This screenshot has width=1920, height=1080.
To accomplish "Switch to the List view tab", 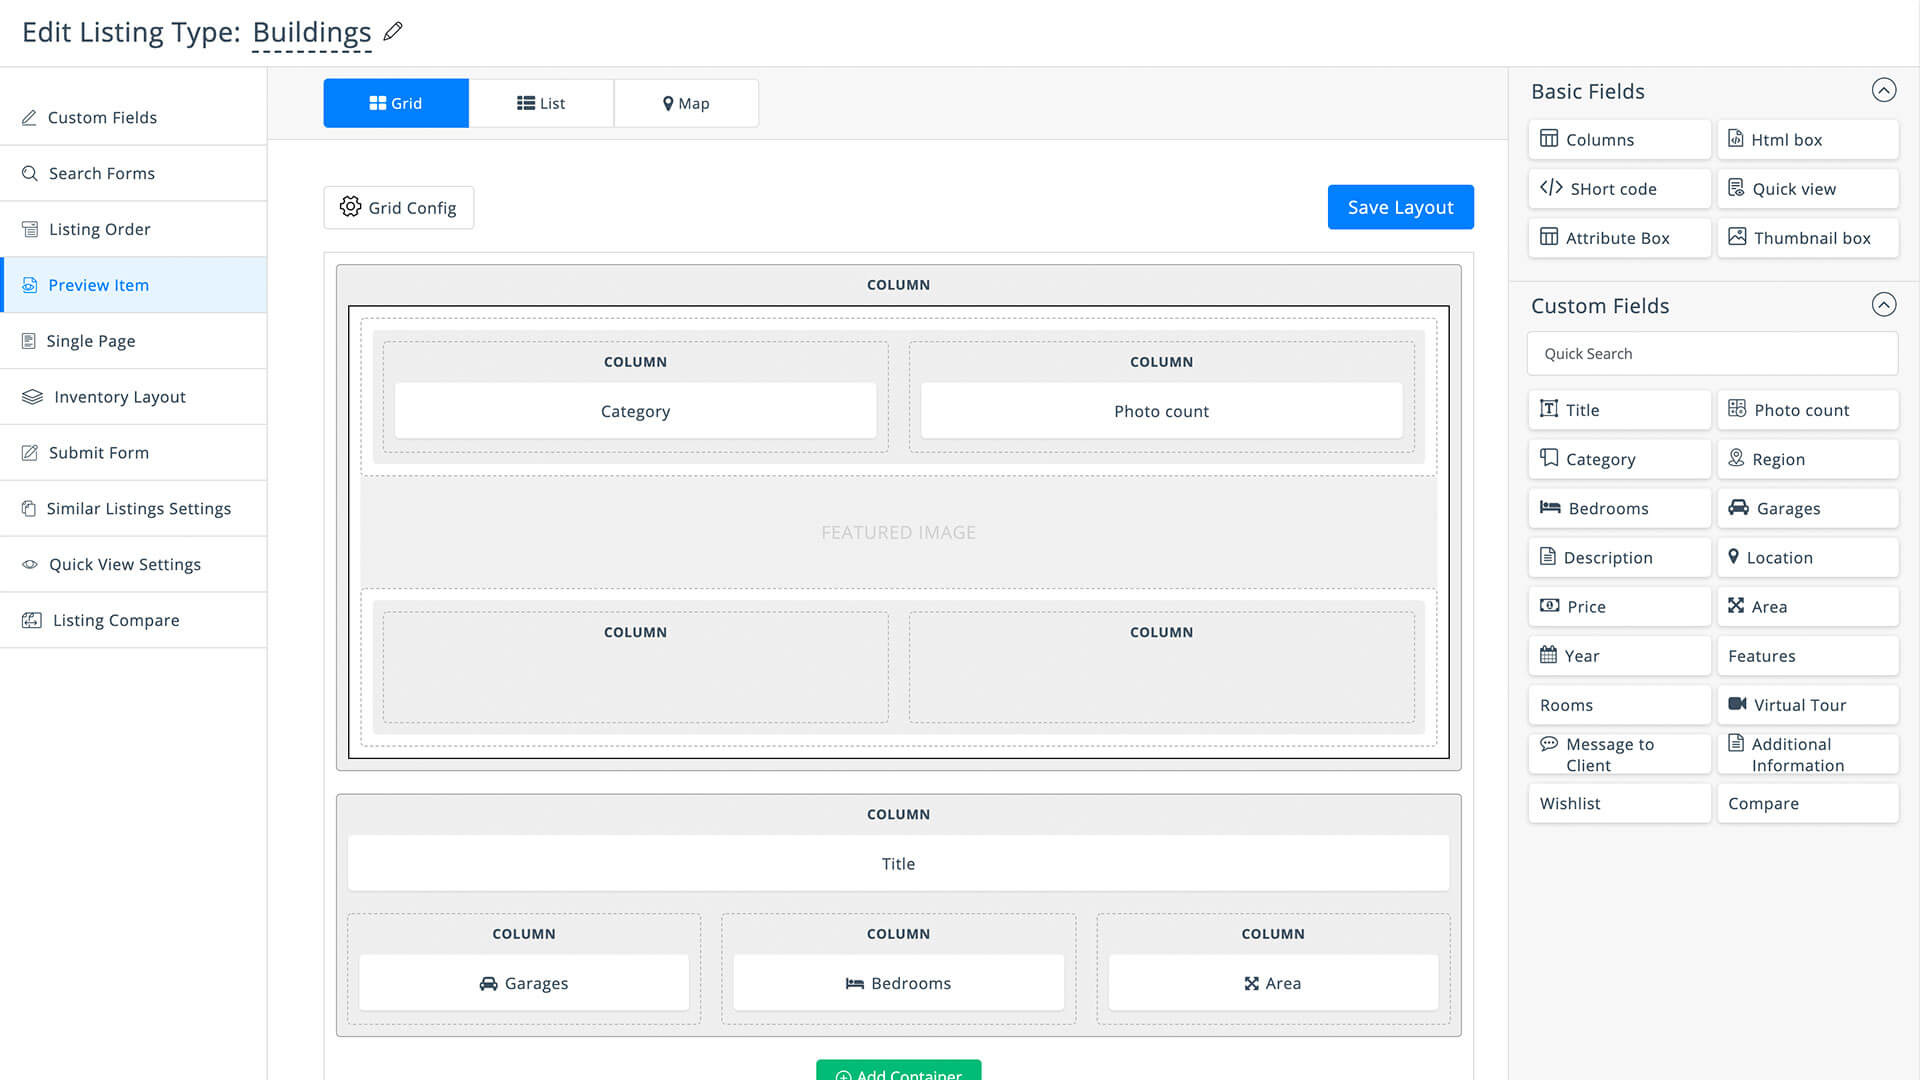I will (541, 103).
